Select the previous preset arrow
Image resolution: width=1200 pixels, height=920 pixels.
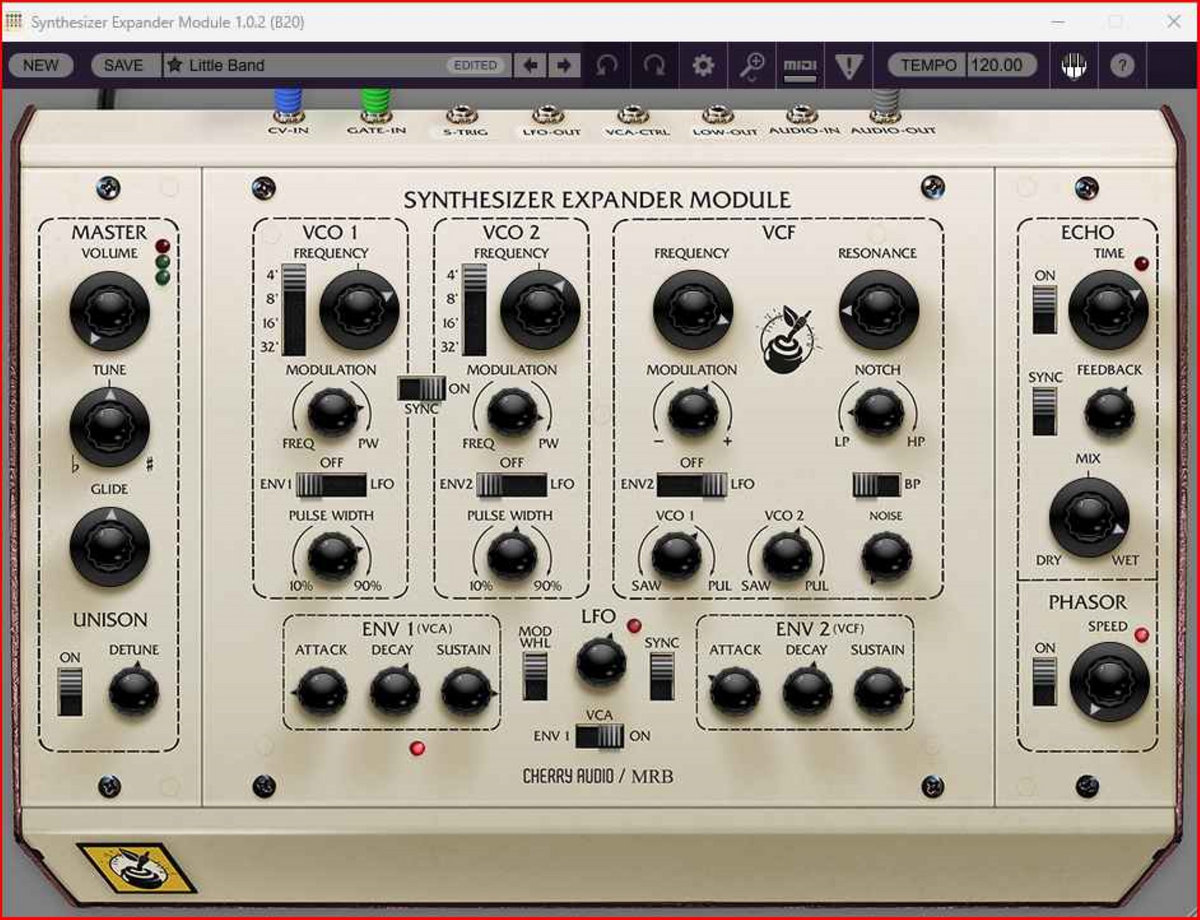pos(530,66)
